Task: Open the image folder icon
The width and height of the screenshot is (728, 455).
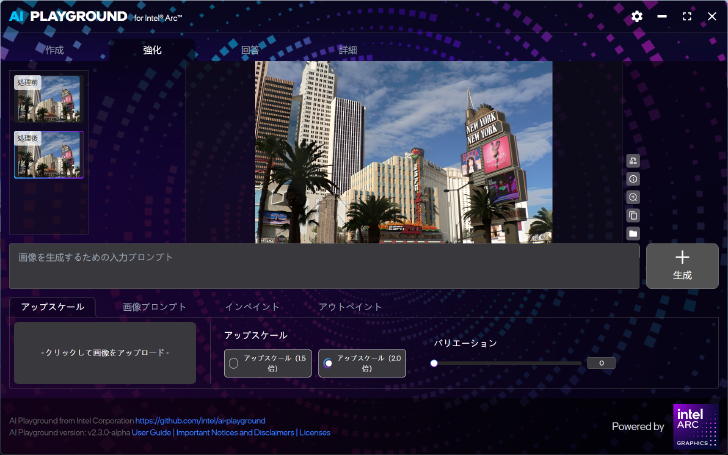Action: point(633,234)
